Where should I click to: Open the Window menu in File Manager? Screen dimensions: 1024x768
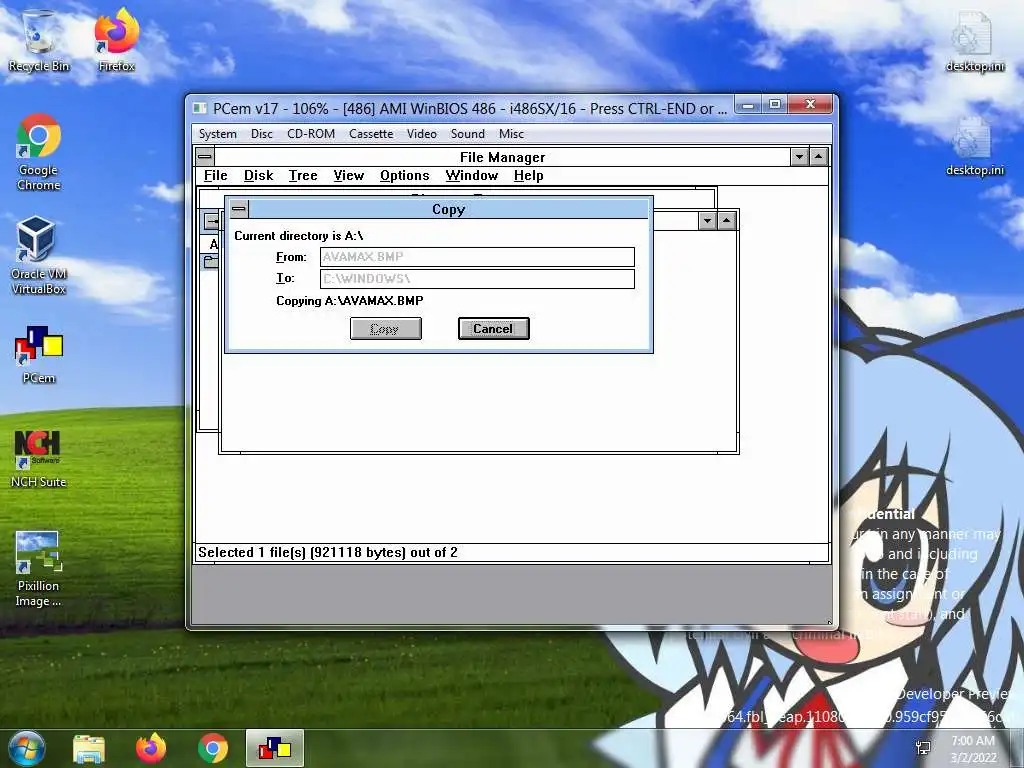point(472,176)
